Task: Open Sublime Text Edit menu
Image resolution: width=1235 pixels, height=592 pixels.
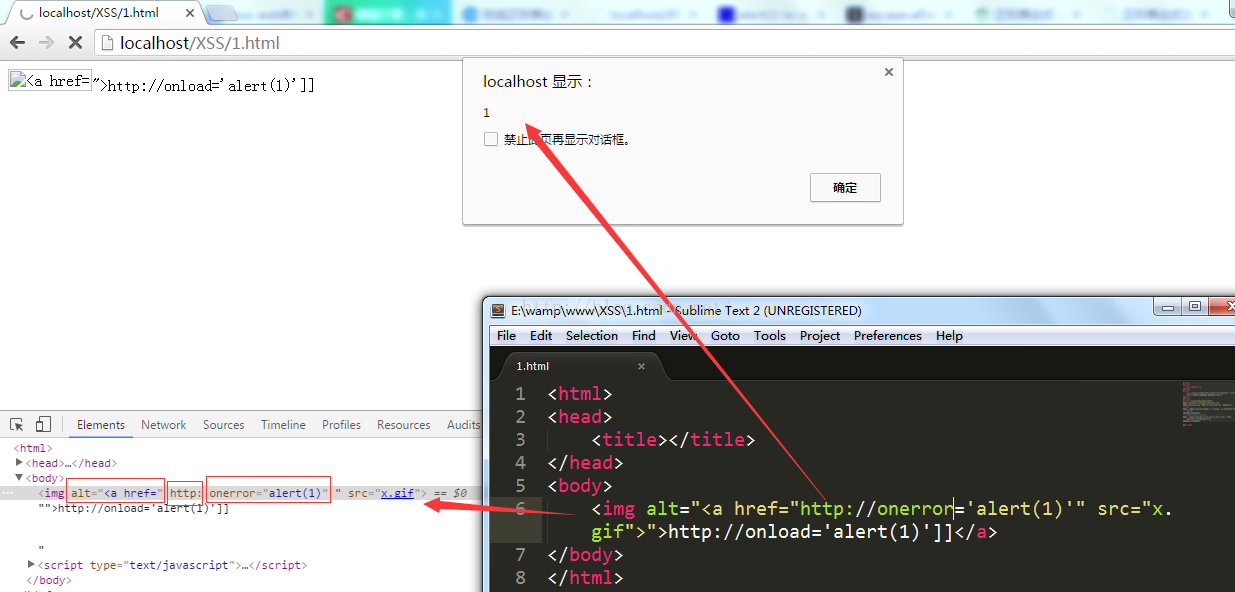Action: (x=541, y=336)
